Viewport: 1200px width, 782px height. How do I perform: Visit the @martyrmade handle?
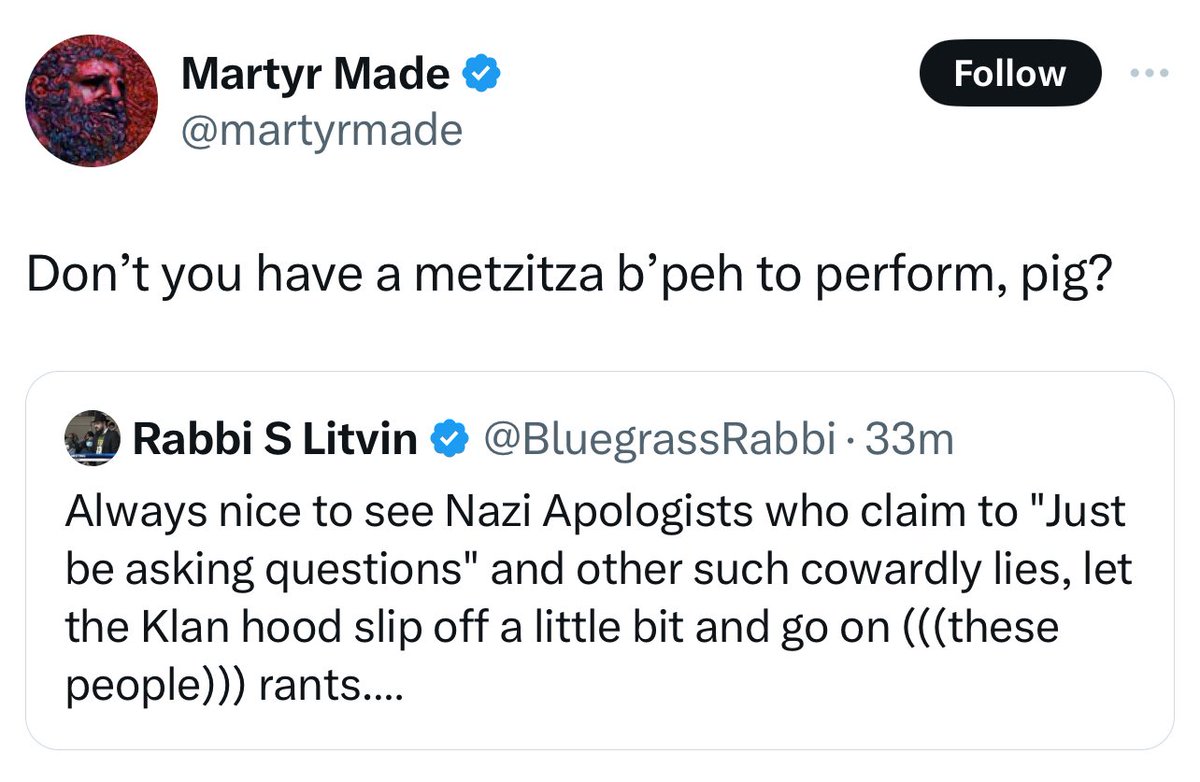click(321, 129)
